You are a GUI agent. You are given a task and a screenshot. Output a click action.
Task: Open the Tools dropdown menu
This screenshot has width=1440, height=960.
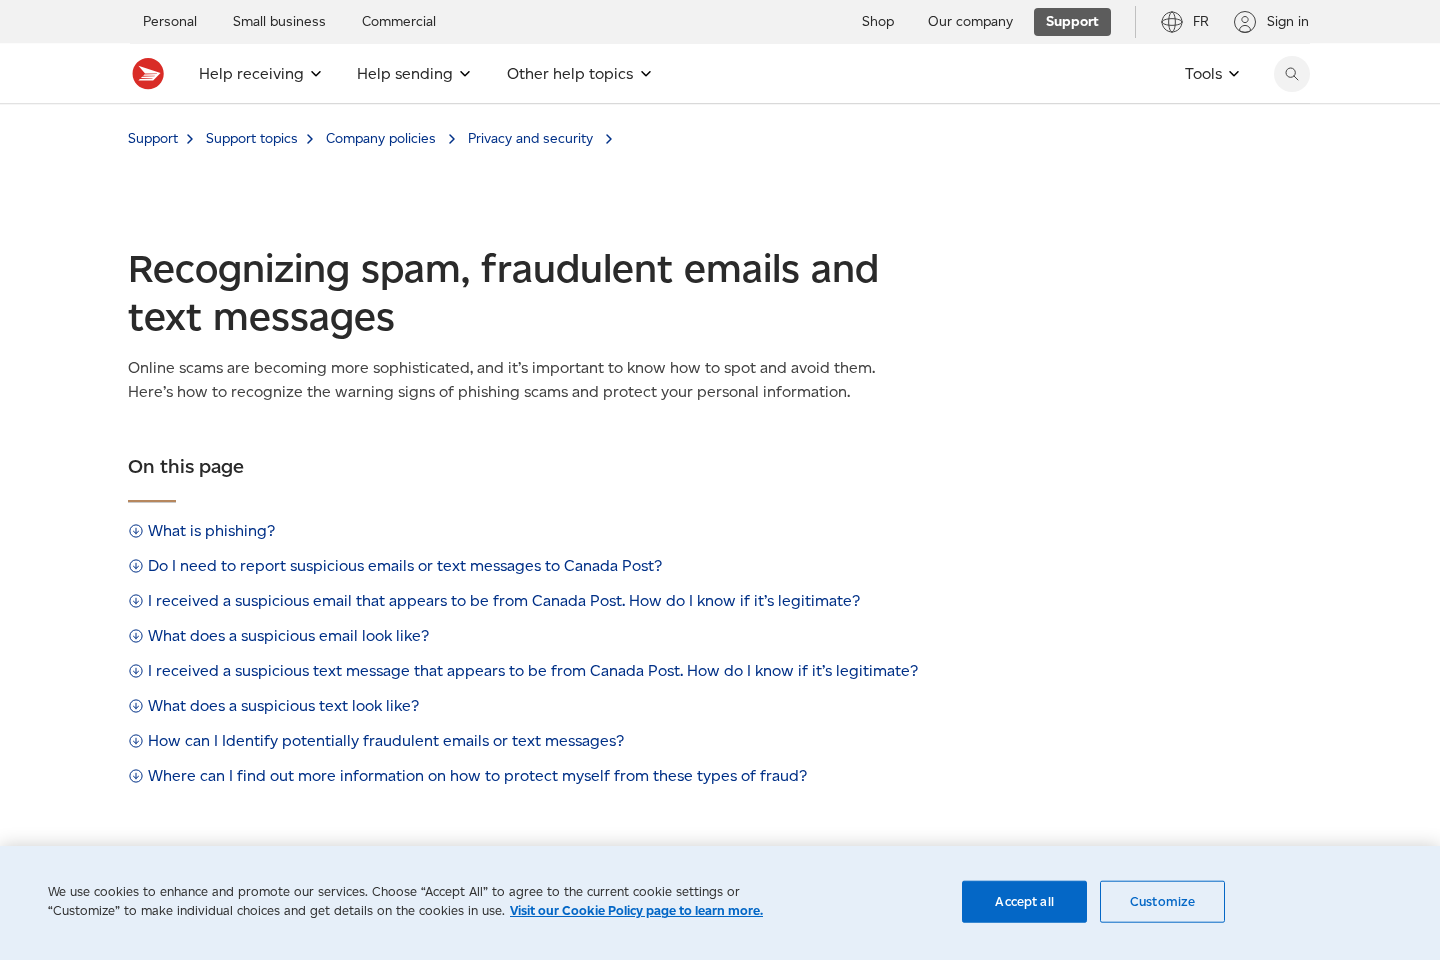click(1212, 74)
